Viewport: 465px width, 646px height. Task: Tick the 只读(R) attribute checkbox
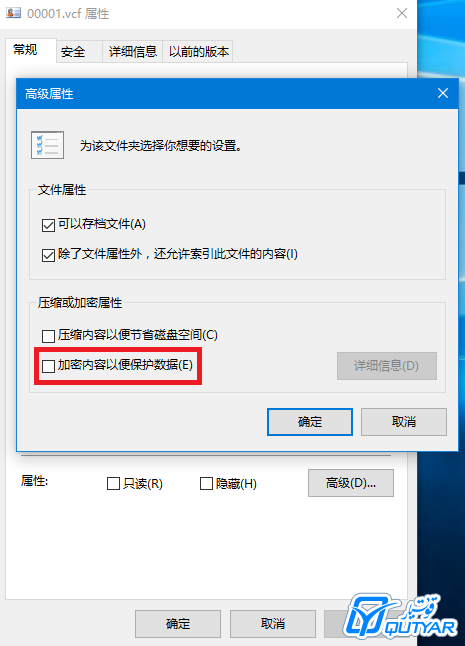tap(113, 483)
